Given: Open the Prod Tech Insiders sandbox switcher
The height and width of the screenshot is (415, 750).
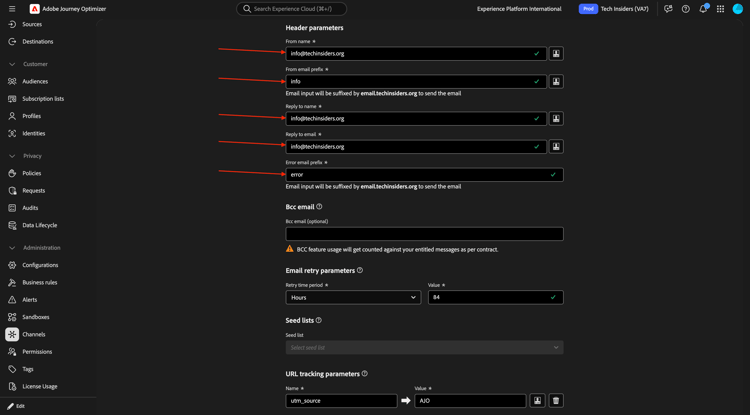Looking at the screenshot, I should (x=614, y=9).
